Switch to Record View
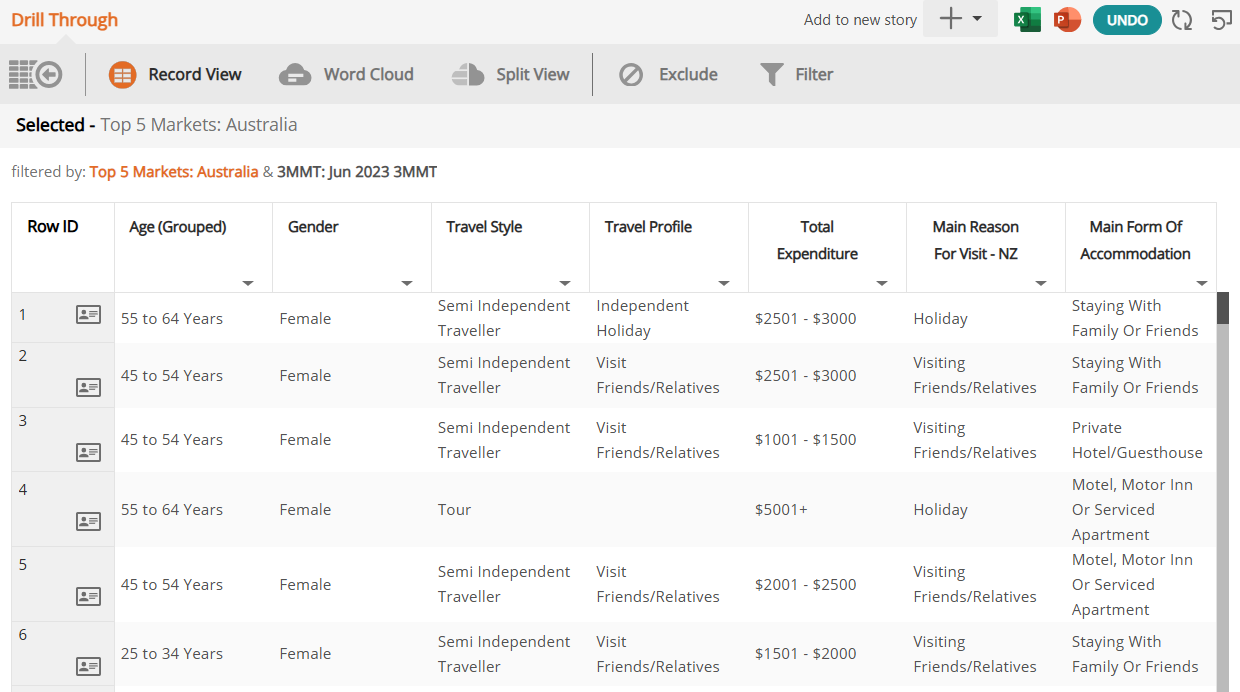Viewport: 1240px width, 692px height. tap(175, 74)
